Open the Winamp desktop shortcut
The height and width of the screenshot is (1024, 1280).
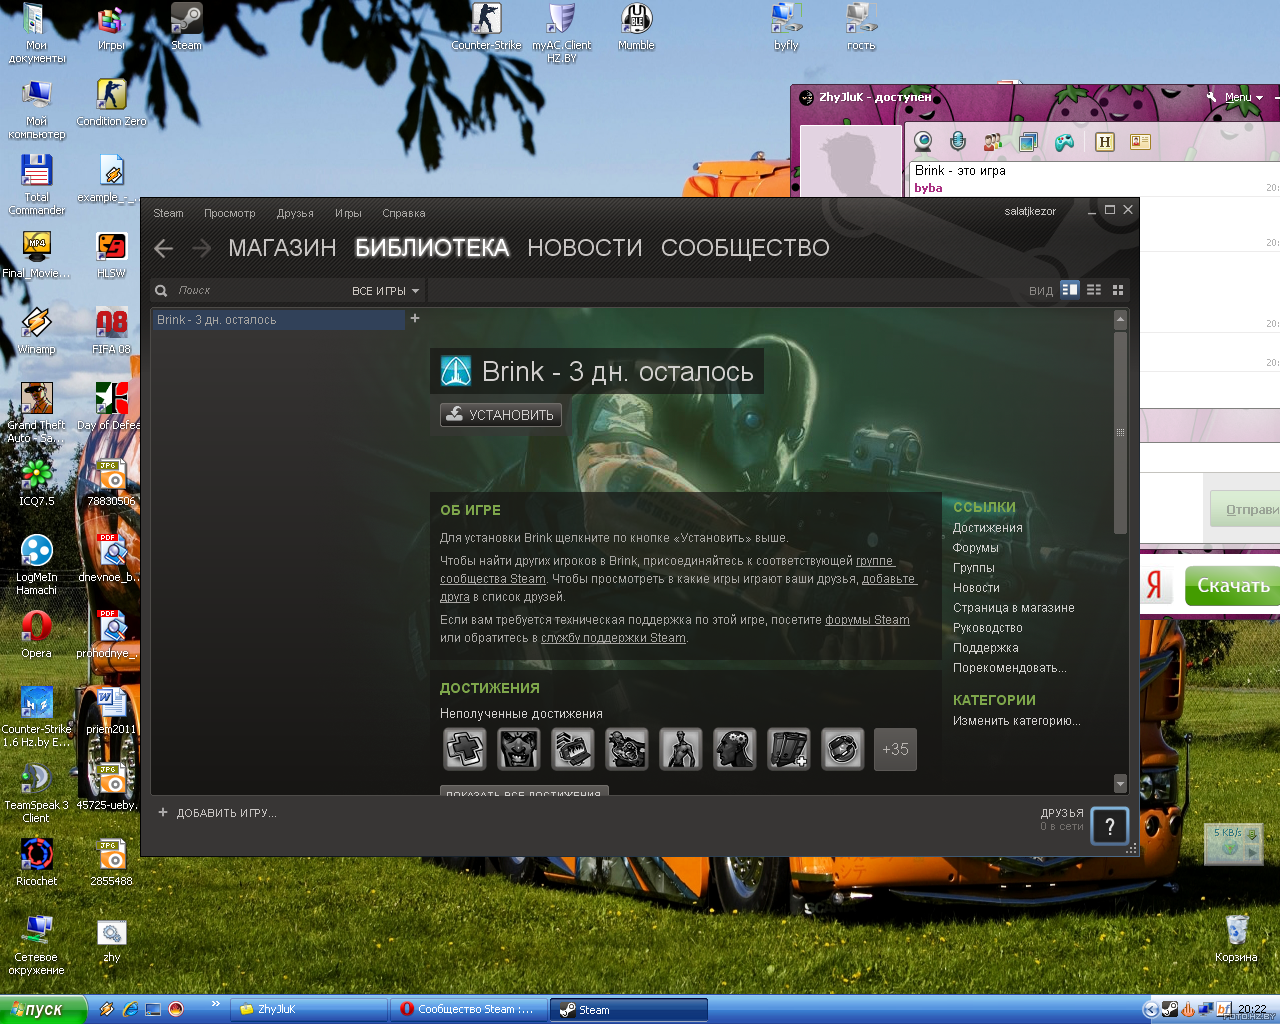[37, 331]
